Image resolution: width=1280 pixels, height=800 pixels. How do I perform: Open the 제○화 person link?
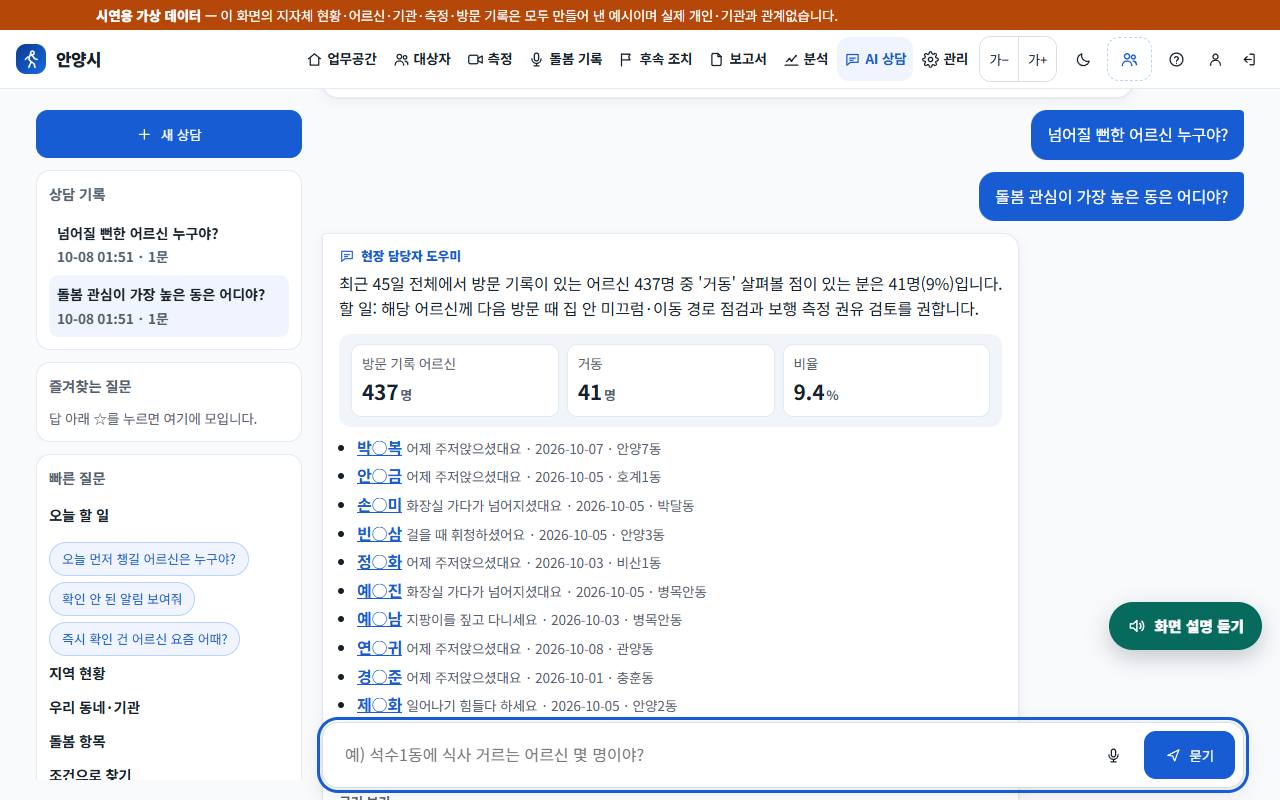[x=379, y=705]
